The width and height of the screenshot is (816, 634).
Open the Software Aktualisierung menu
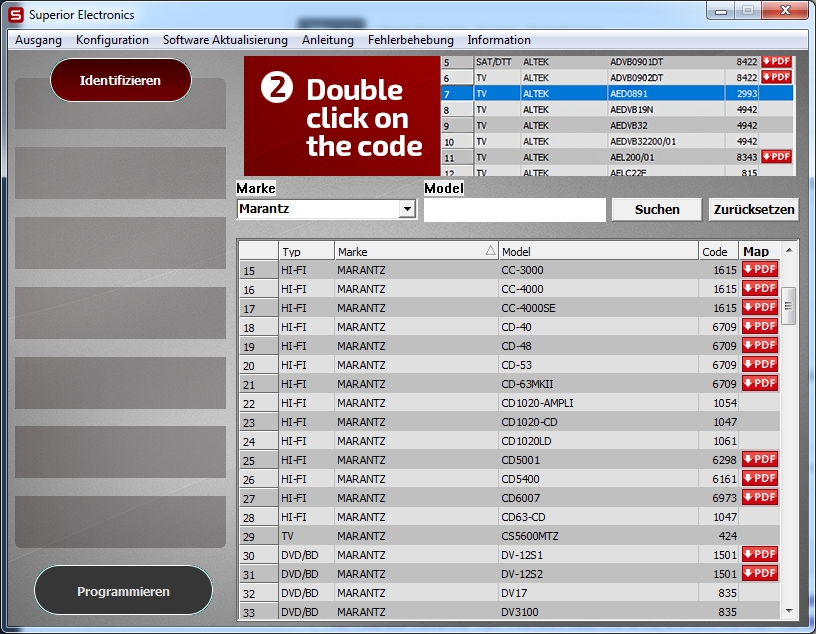[225, 40]
